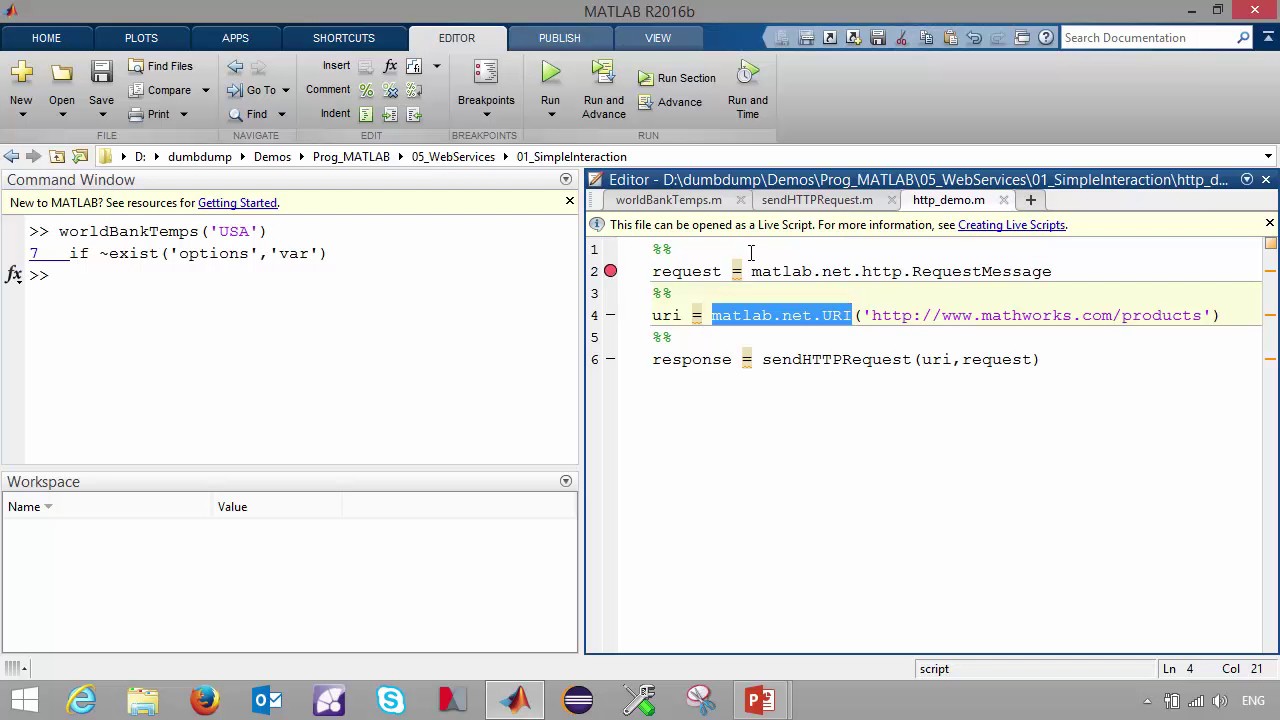Viewport: 1280px width, 720px height.
Task: Click the Run and Advance icon
Action: pos(603,72)
